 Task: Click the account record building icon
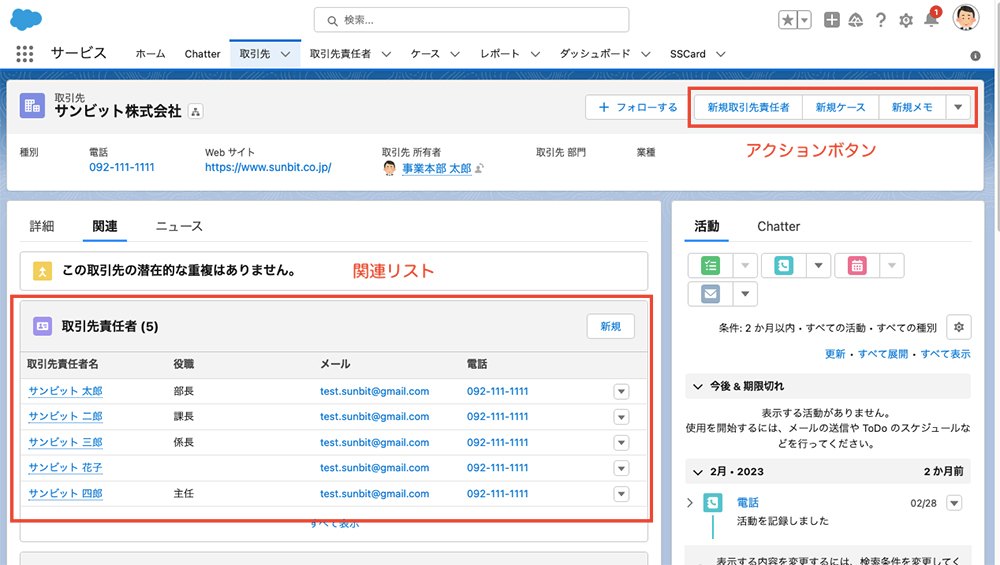(32, 106)
